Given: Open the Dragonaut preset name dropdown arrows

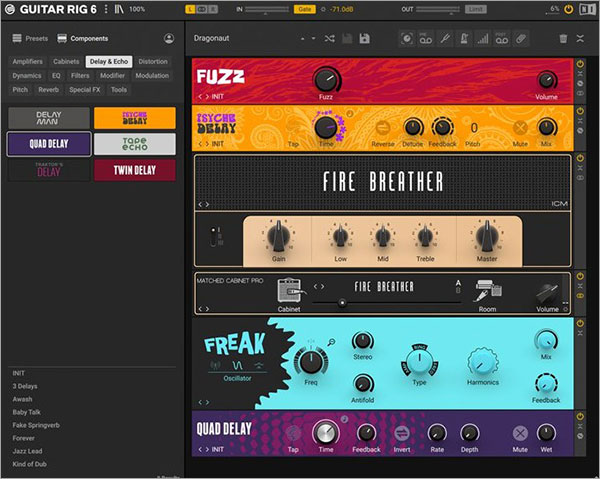Looking at the screenshot, I should point(308,39).
